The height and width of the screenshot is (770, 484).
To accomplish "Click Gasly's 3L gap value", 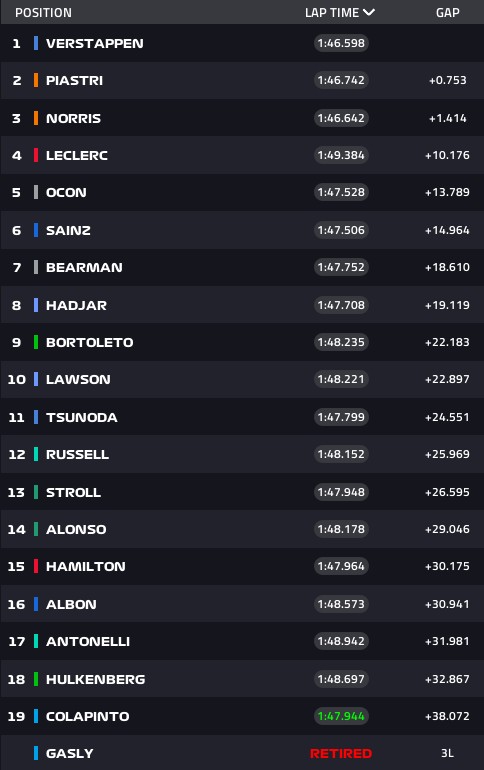I will point(447,753).
